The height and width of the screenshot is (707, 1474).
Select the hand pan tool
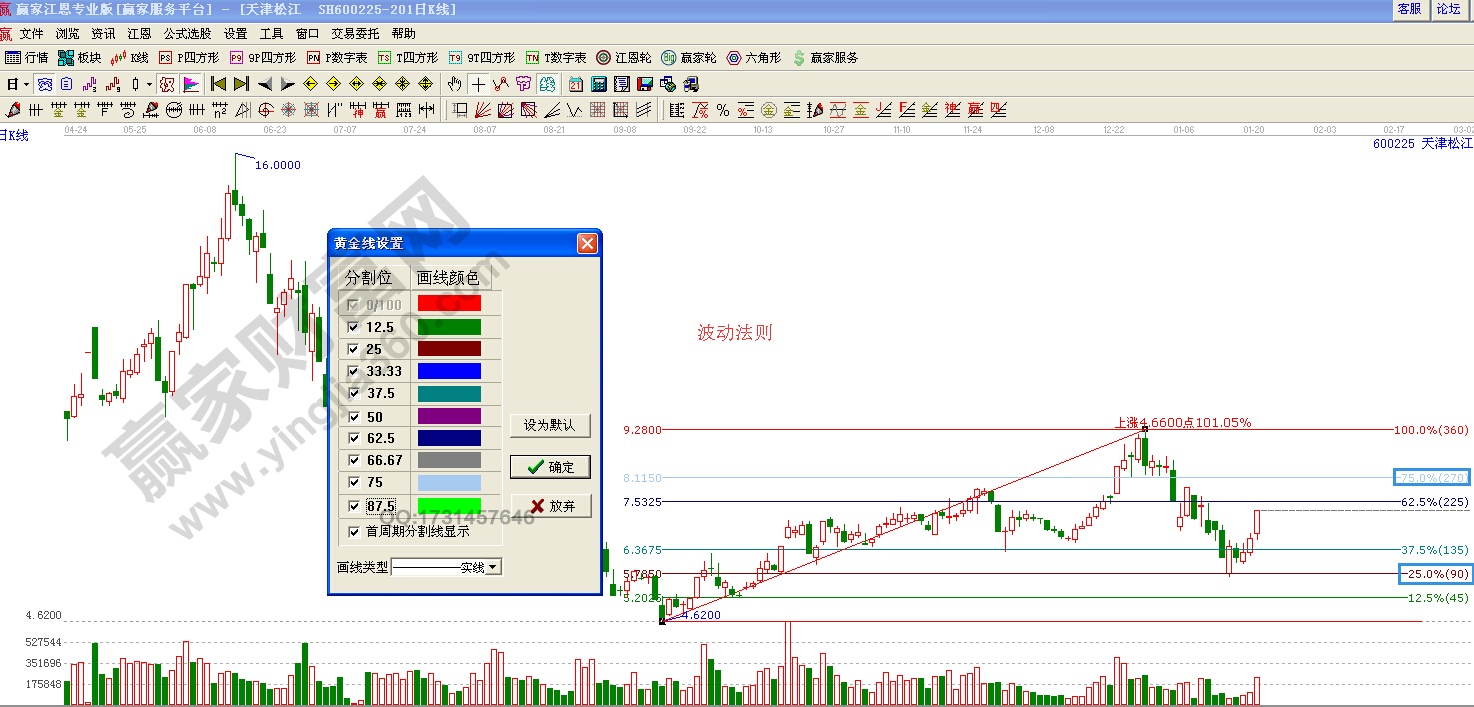[x=455, y=84]
